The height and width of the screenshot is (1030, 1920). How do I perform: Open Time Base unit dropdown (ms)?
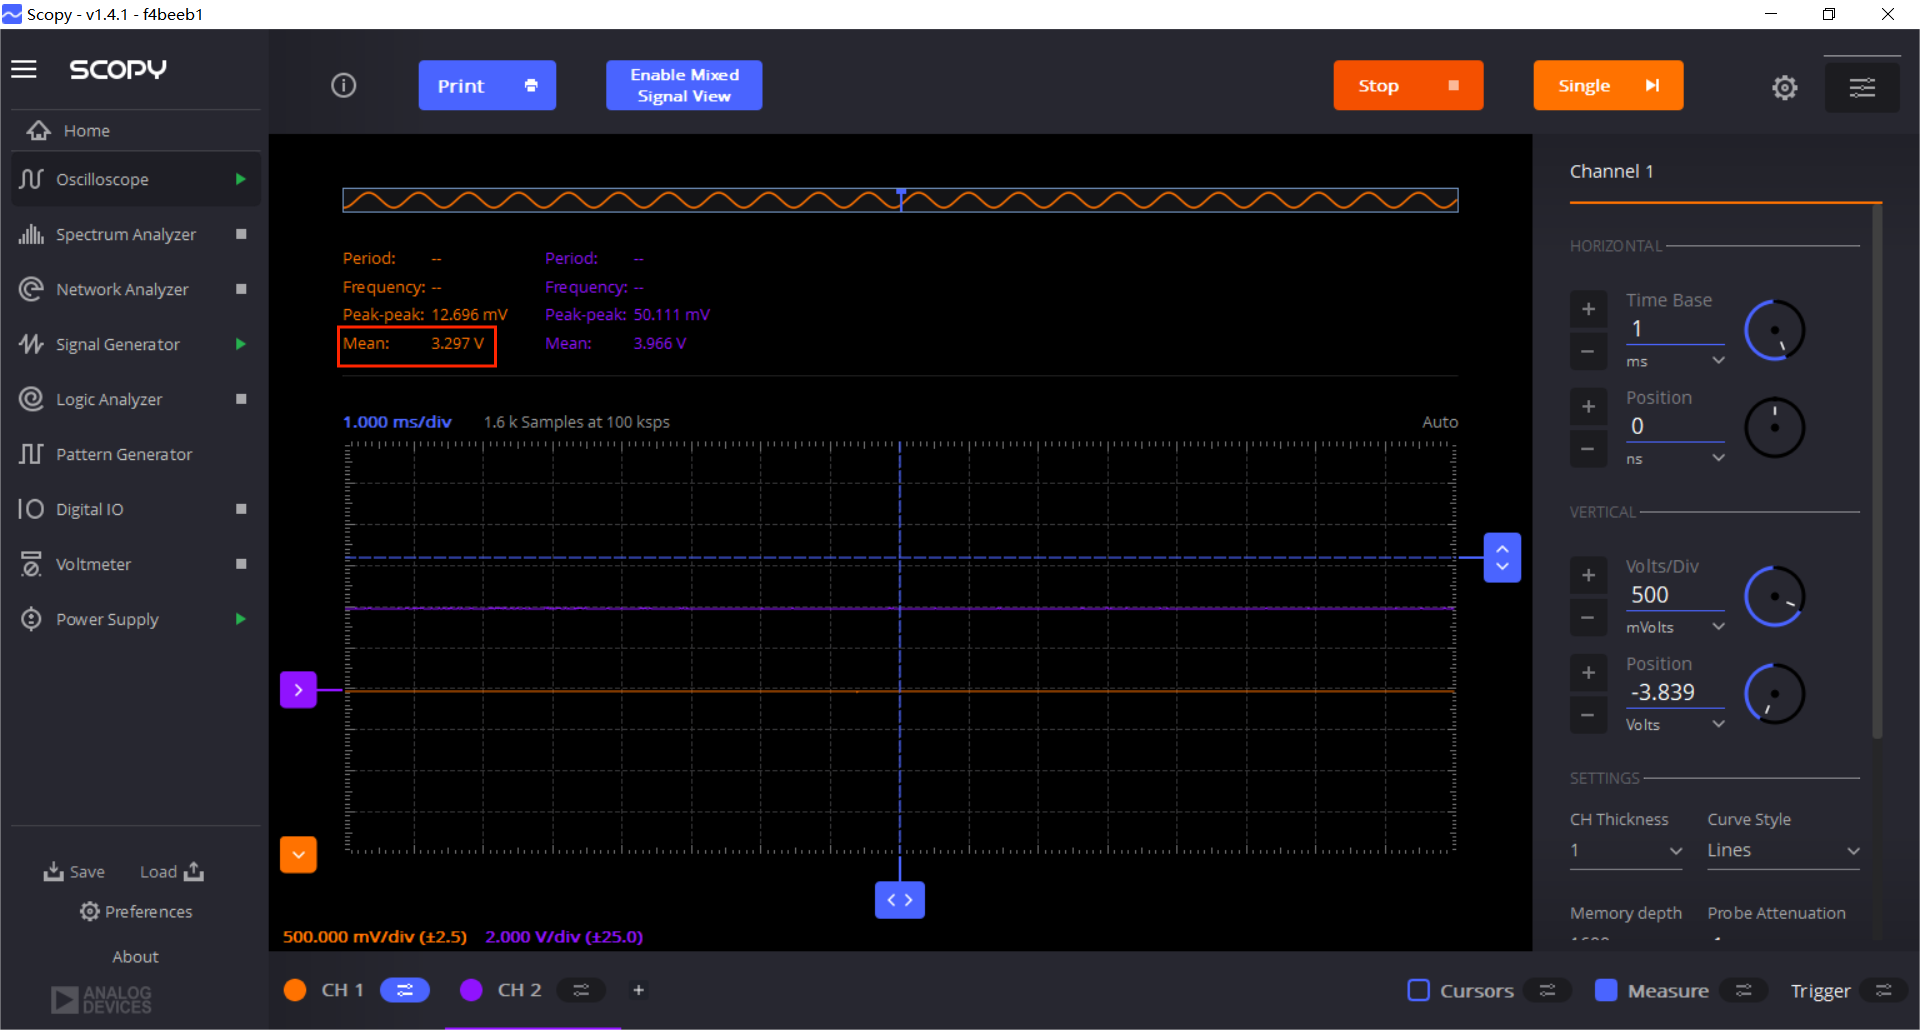[1675, 361]
